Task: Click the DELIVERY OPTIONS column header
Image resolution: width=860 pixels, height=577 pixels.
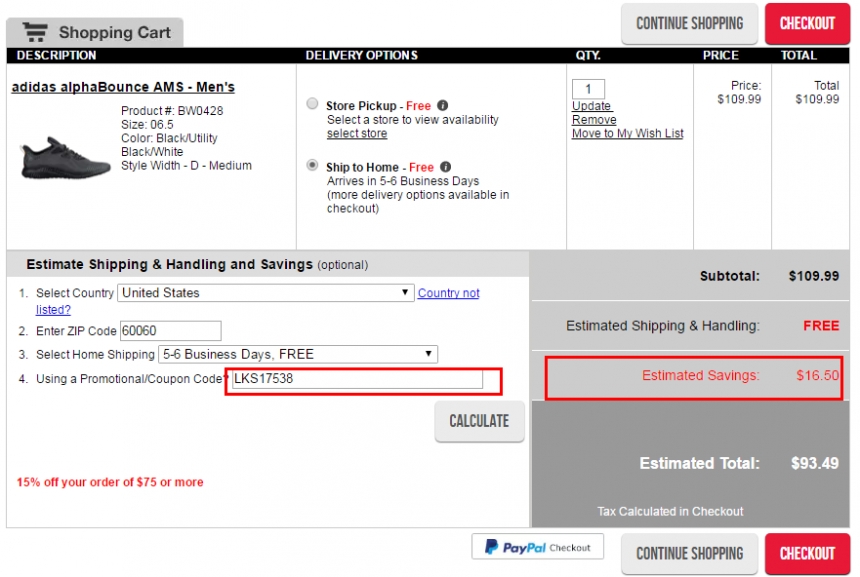Action: pyautogui.click(x=361, y=55)
